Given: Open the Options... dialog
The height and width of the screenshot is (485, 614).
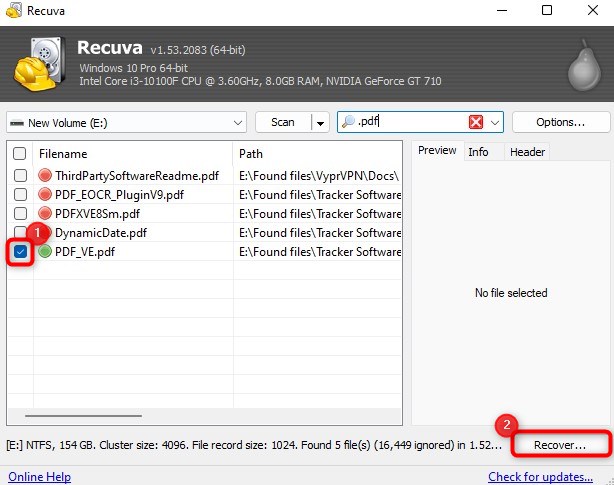Looking at the screenshot, I should click(x=560, y=122).
